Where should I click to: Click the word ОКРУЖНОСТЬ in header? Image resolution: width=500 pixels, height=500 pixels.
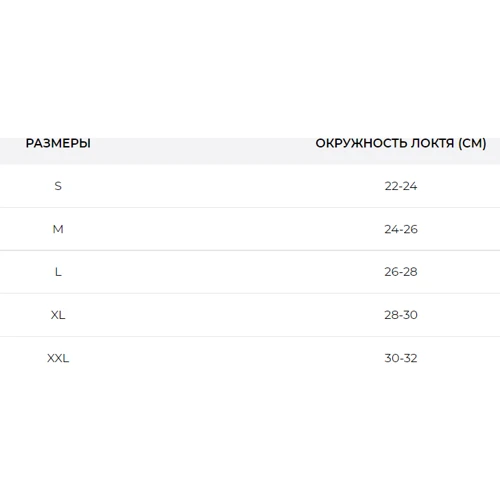pos(361,143)
